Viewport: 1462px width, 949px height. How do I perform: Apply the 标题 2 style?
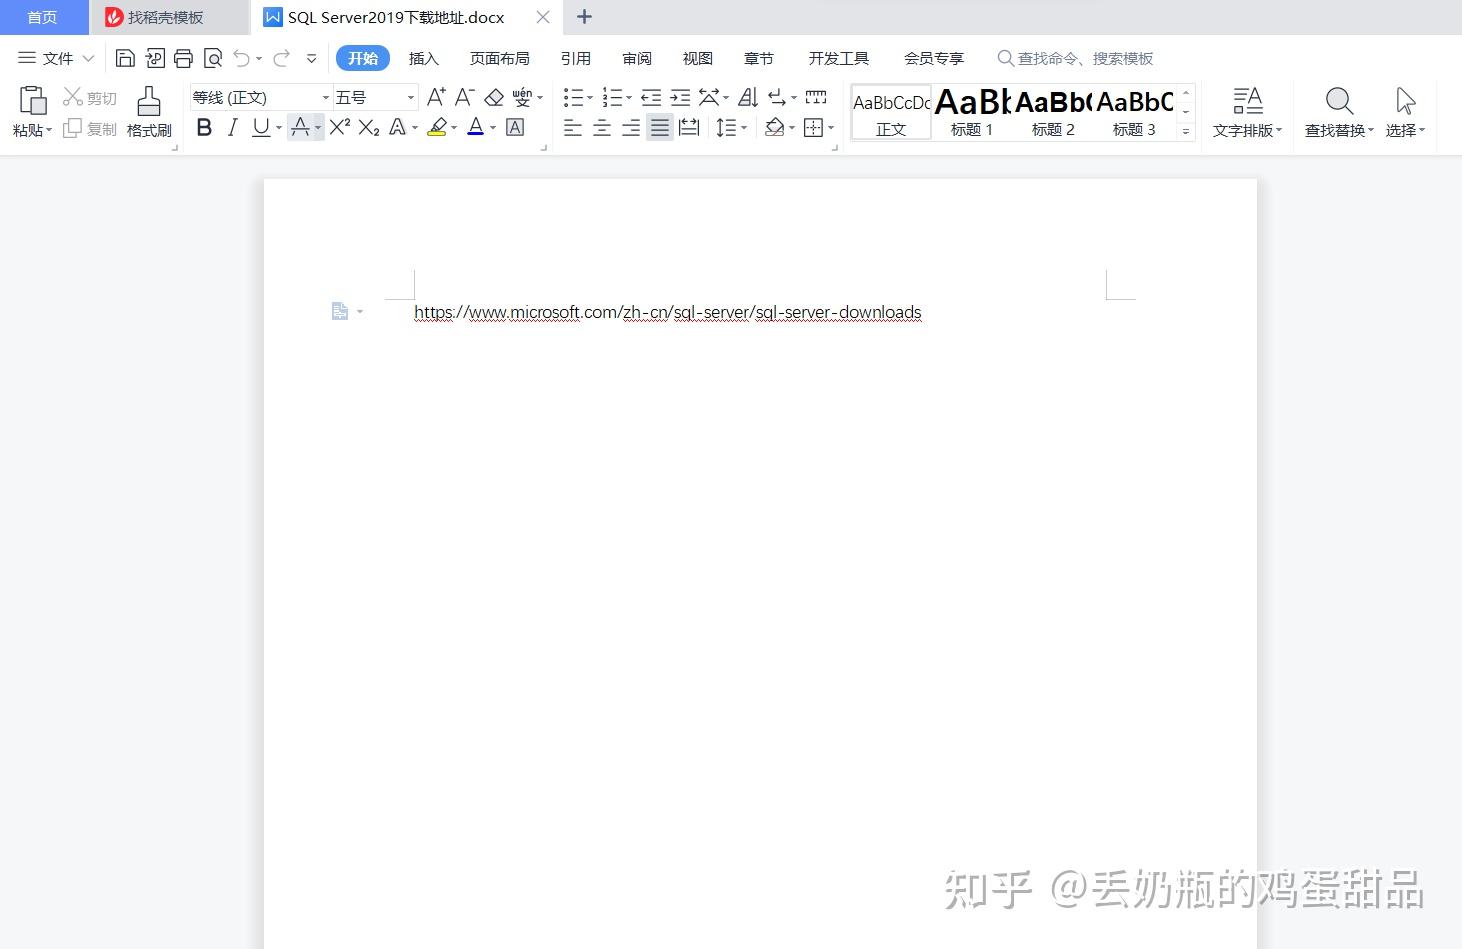1053,112
